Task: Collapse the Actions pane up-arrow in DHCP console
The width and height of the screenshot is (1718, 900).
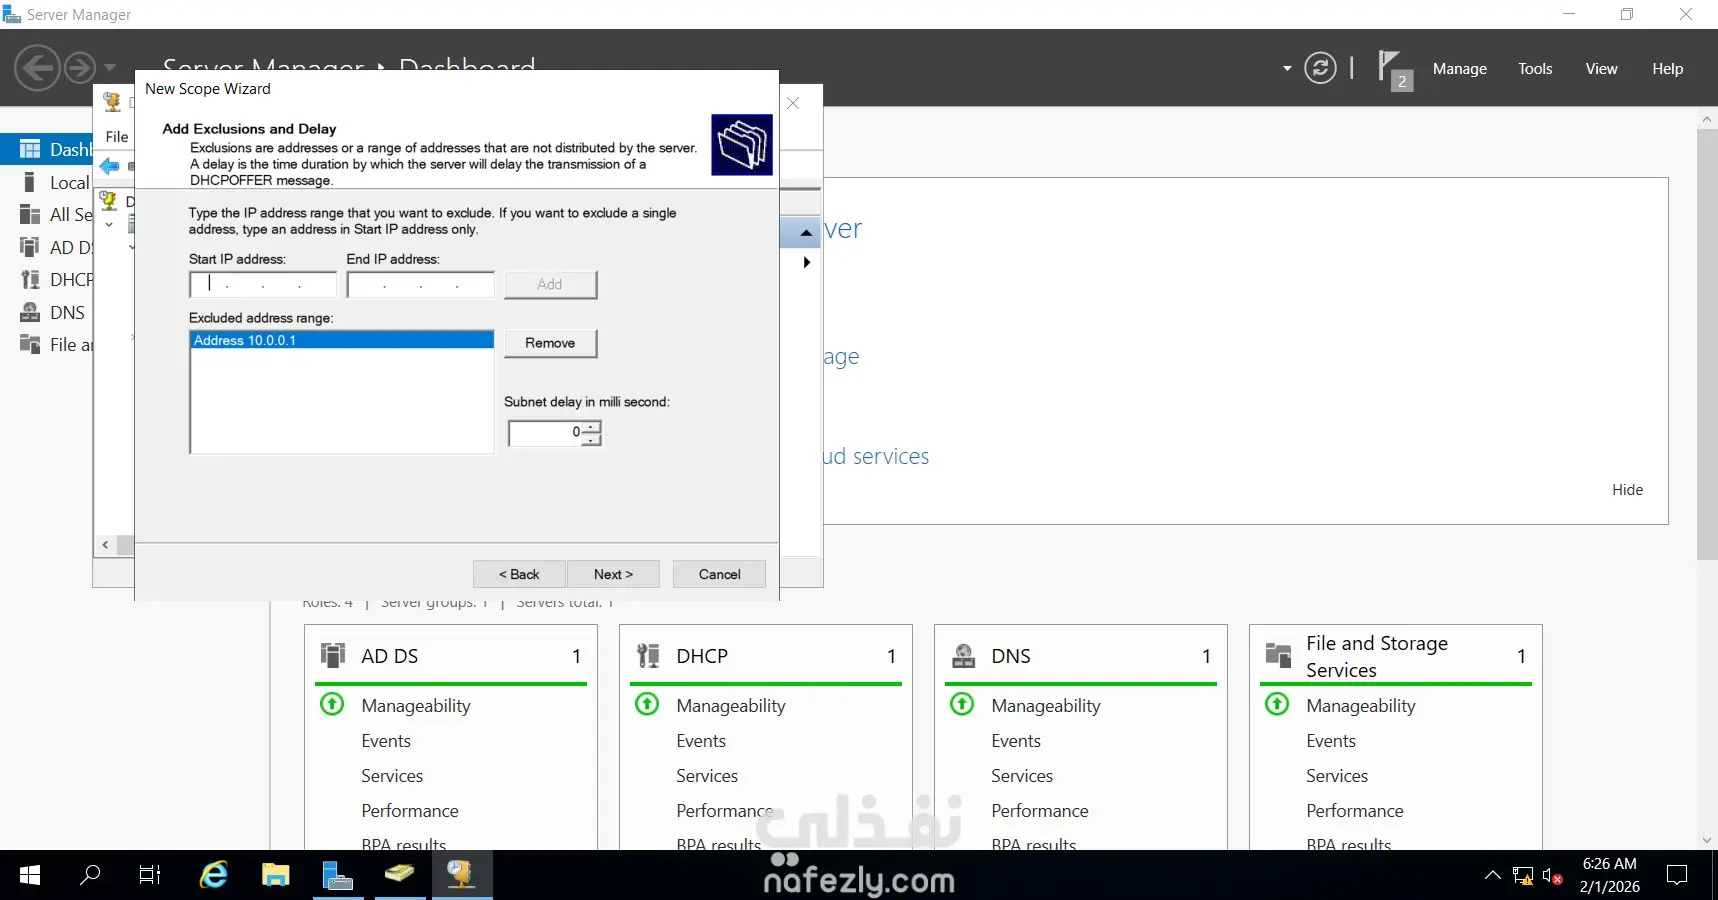Action: (806, 233)
